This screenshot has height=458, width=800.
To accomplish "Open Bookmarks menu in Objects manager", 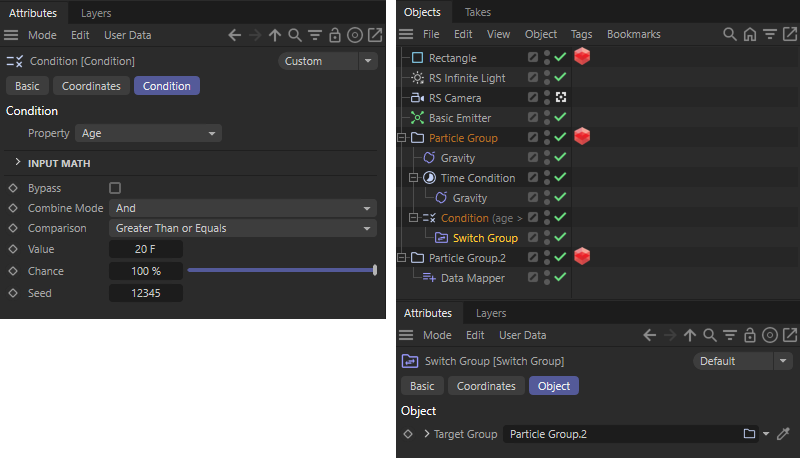I will click(634, 34).
